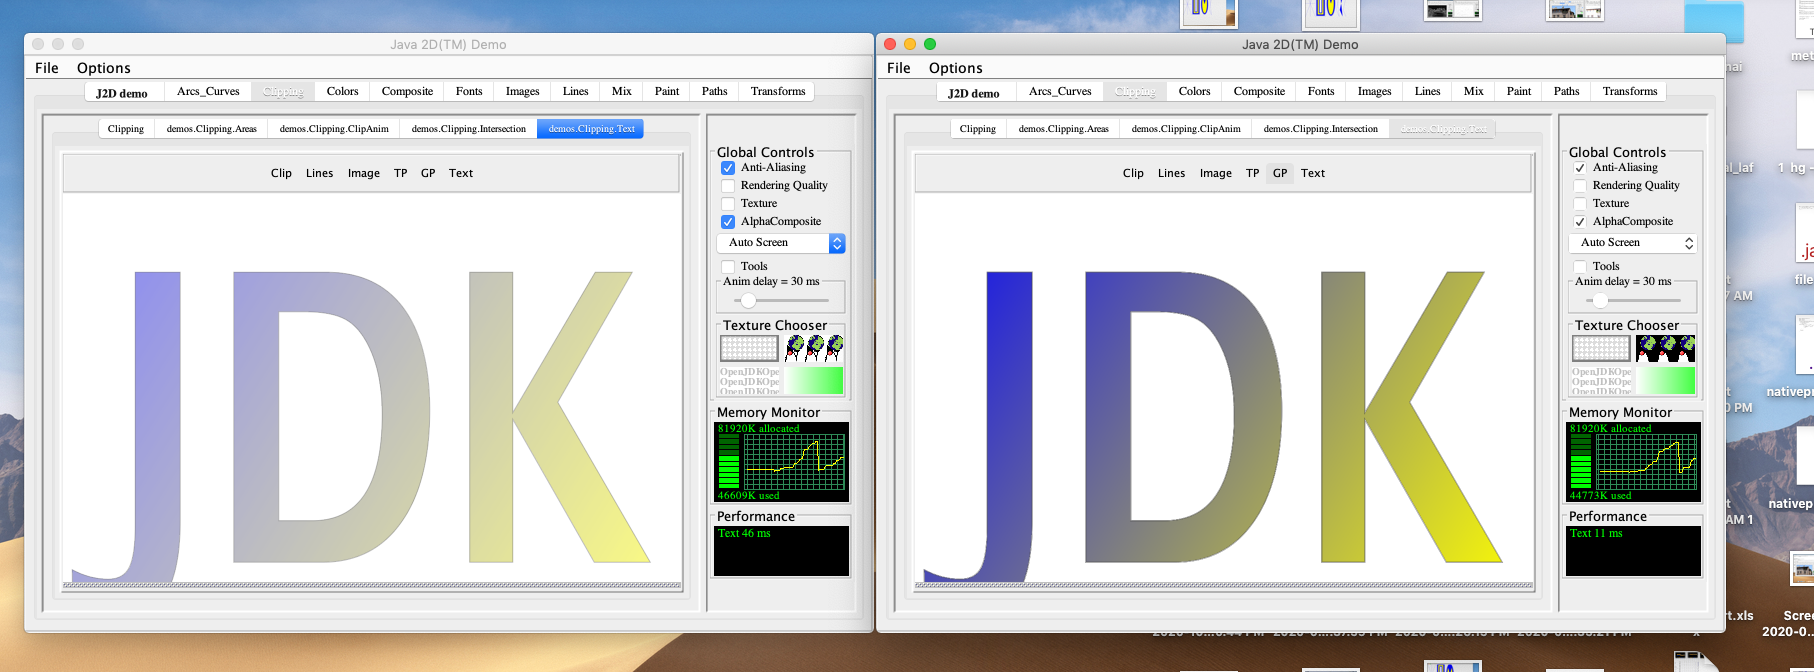Image resolution: width=1814 pixels, height=672 pixels.
Task: Choose the black-background globe texture in right window
Action: [1665, 348]
